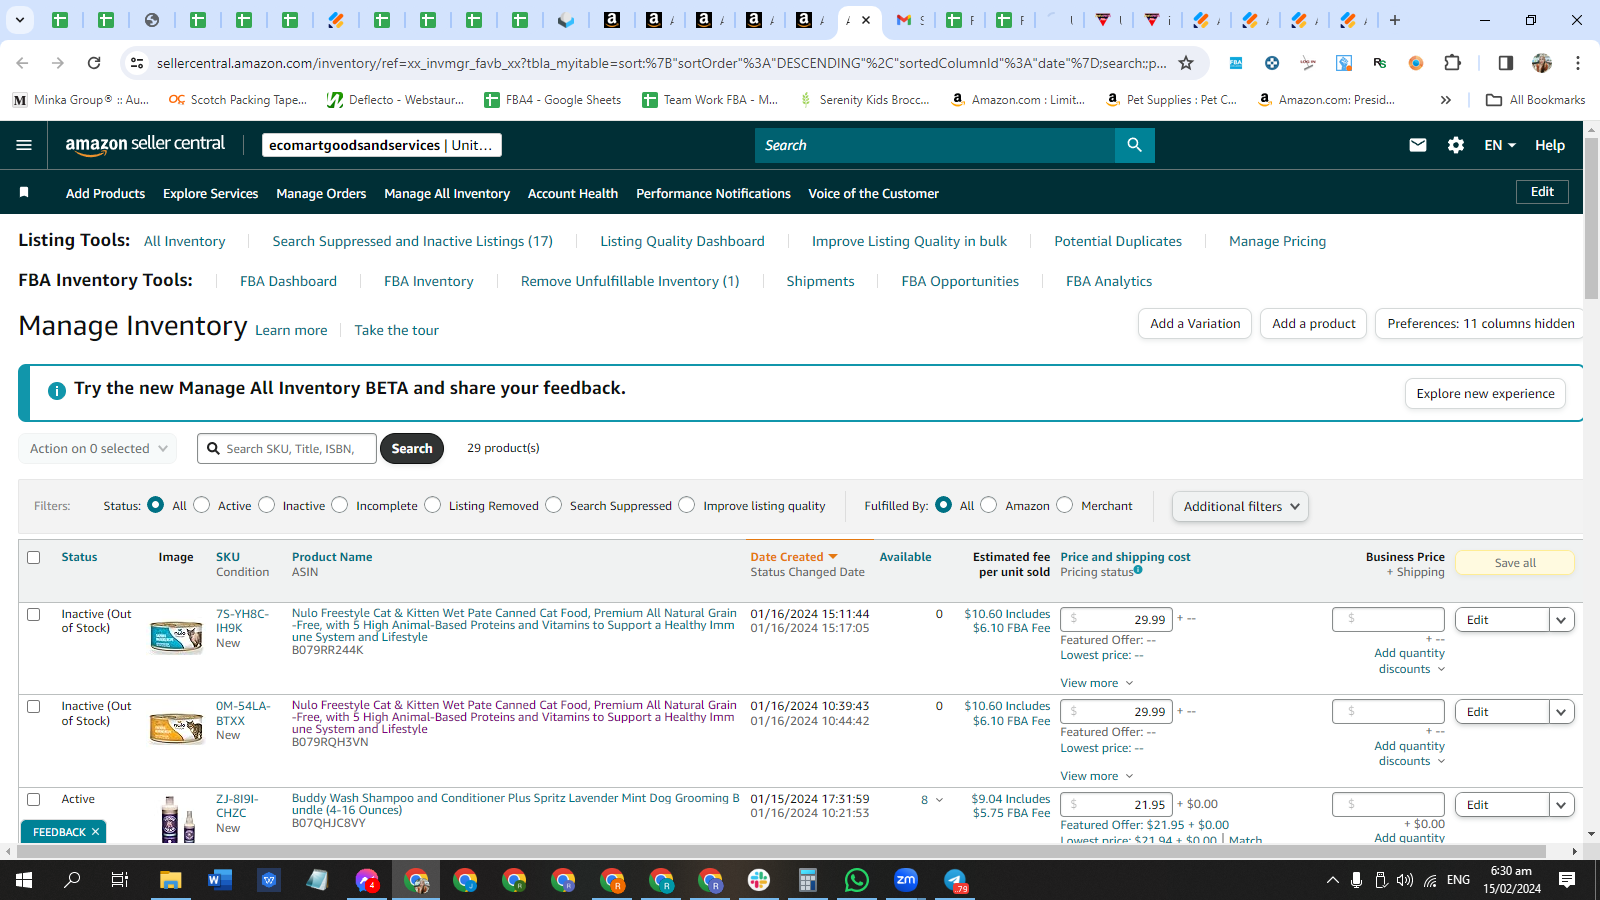Viewport: 1600px width, 900px height.
Task: Go back to the previous page
Action: tap(22, 63)
